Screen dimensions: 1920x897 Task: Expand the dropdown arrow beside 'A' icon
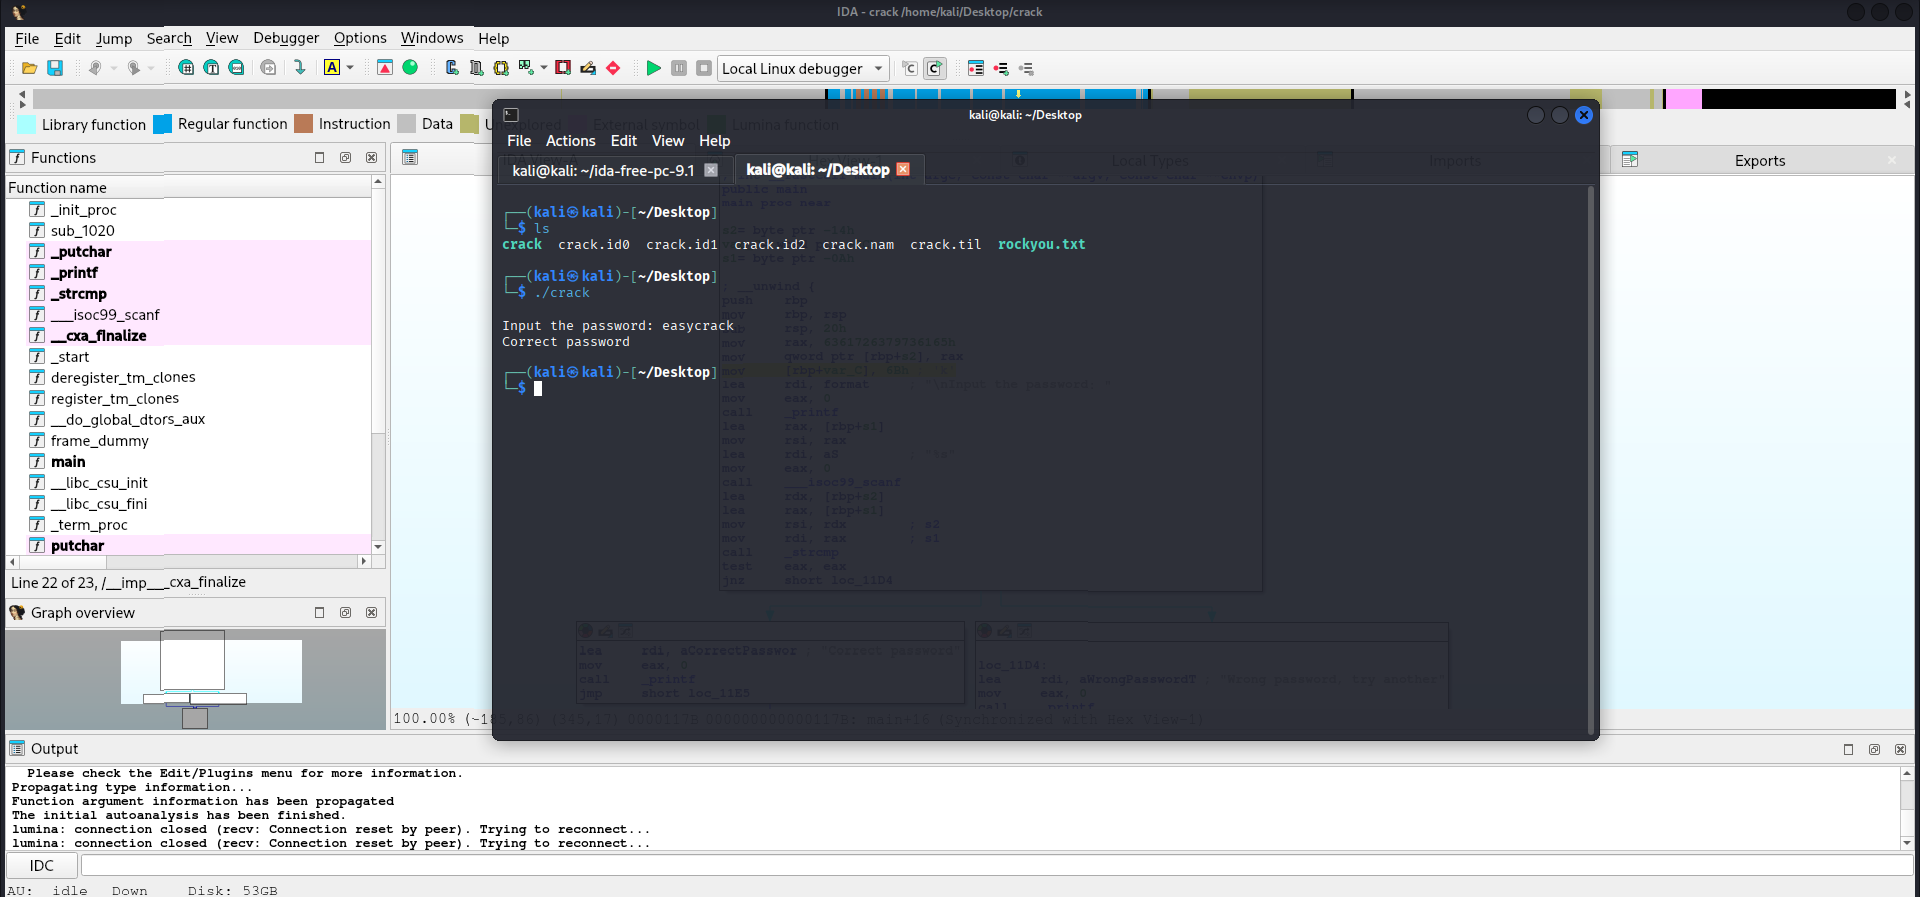click(x=350, y=68)
